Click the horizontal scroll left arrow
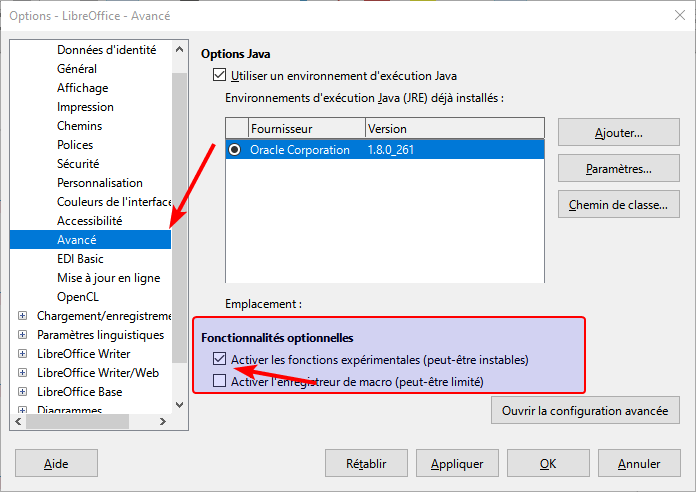The width and height of the screenshot is (696, 492). pyautogui.click(x=18, y=421)
